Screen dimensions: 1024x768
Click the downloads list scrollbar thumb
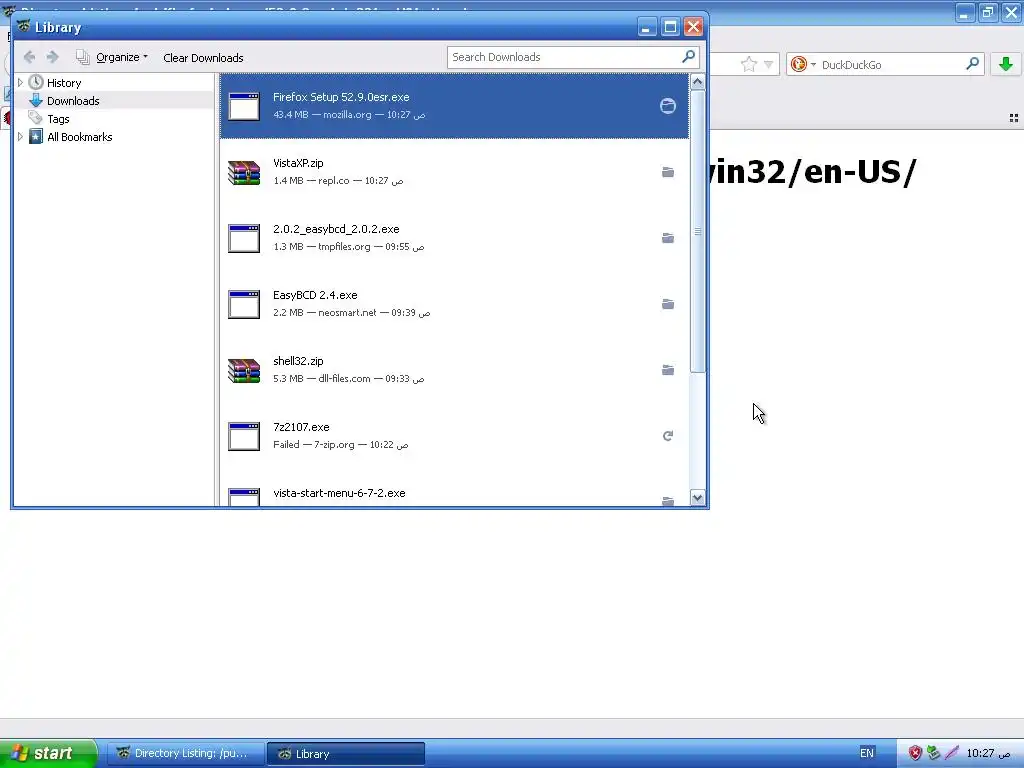(x=697, y=231)
